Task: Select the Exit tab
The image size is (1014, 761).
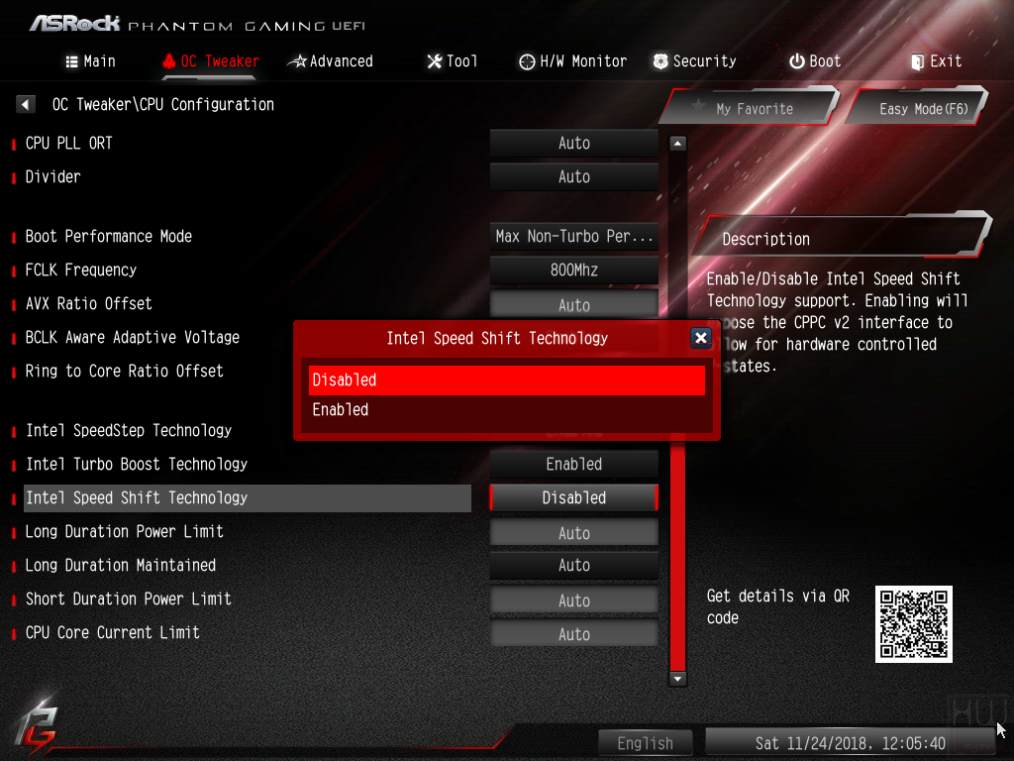Action: tap(936, 61)
